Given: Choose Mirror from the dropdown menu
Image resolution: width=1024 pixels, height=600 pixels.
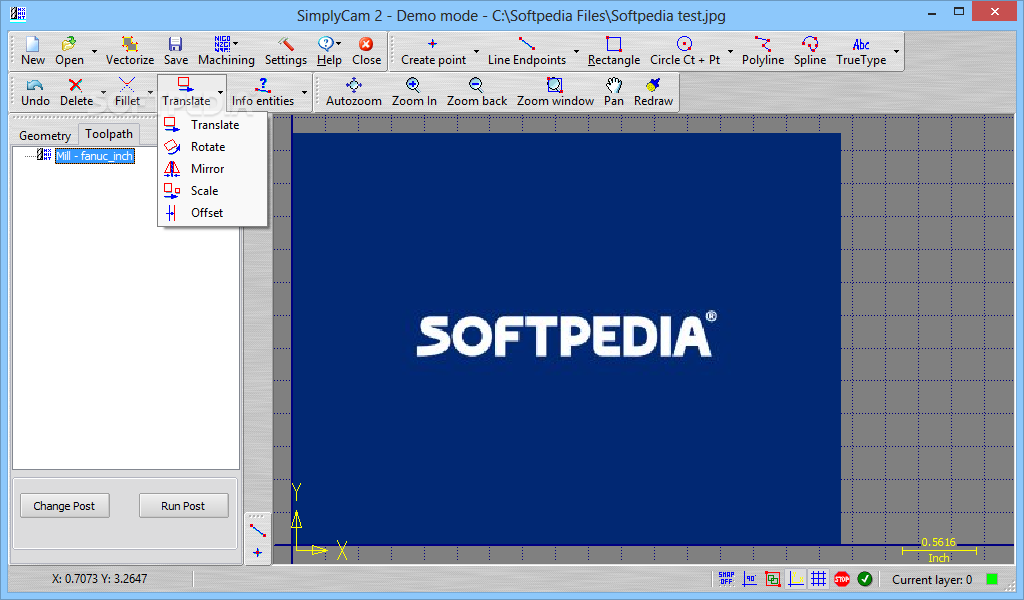Looking at the screenshot, I should [212, 169].
